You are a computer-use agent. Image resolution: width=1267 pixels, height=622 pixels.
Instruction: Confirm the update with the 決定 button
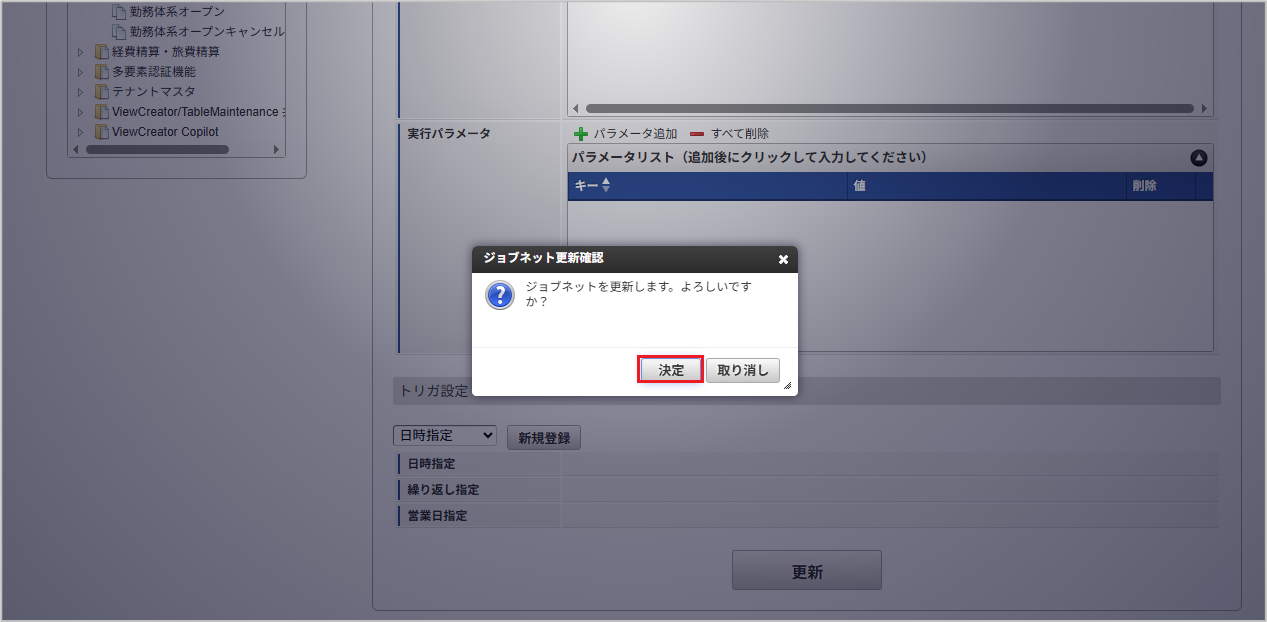(x=671, y=370)
